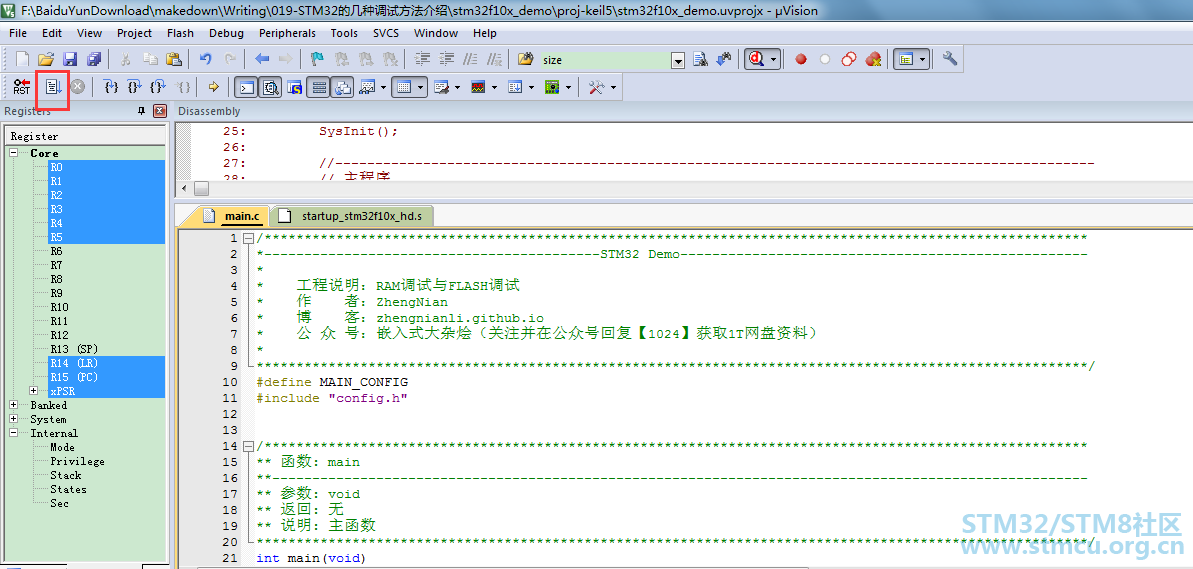
Task: Collapse the comment block at line 1
Action: (247, 238)
